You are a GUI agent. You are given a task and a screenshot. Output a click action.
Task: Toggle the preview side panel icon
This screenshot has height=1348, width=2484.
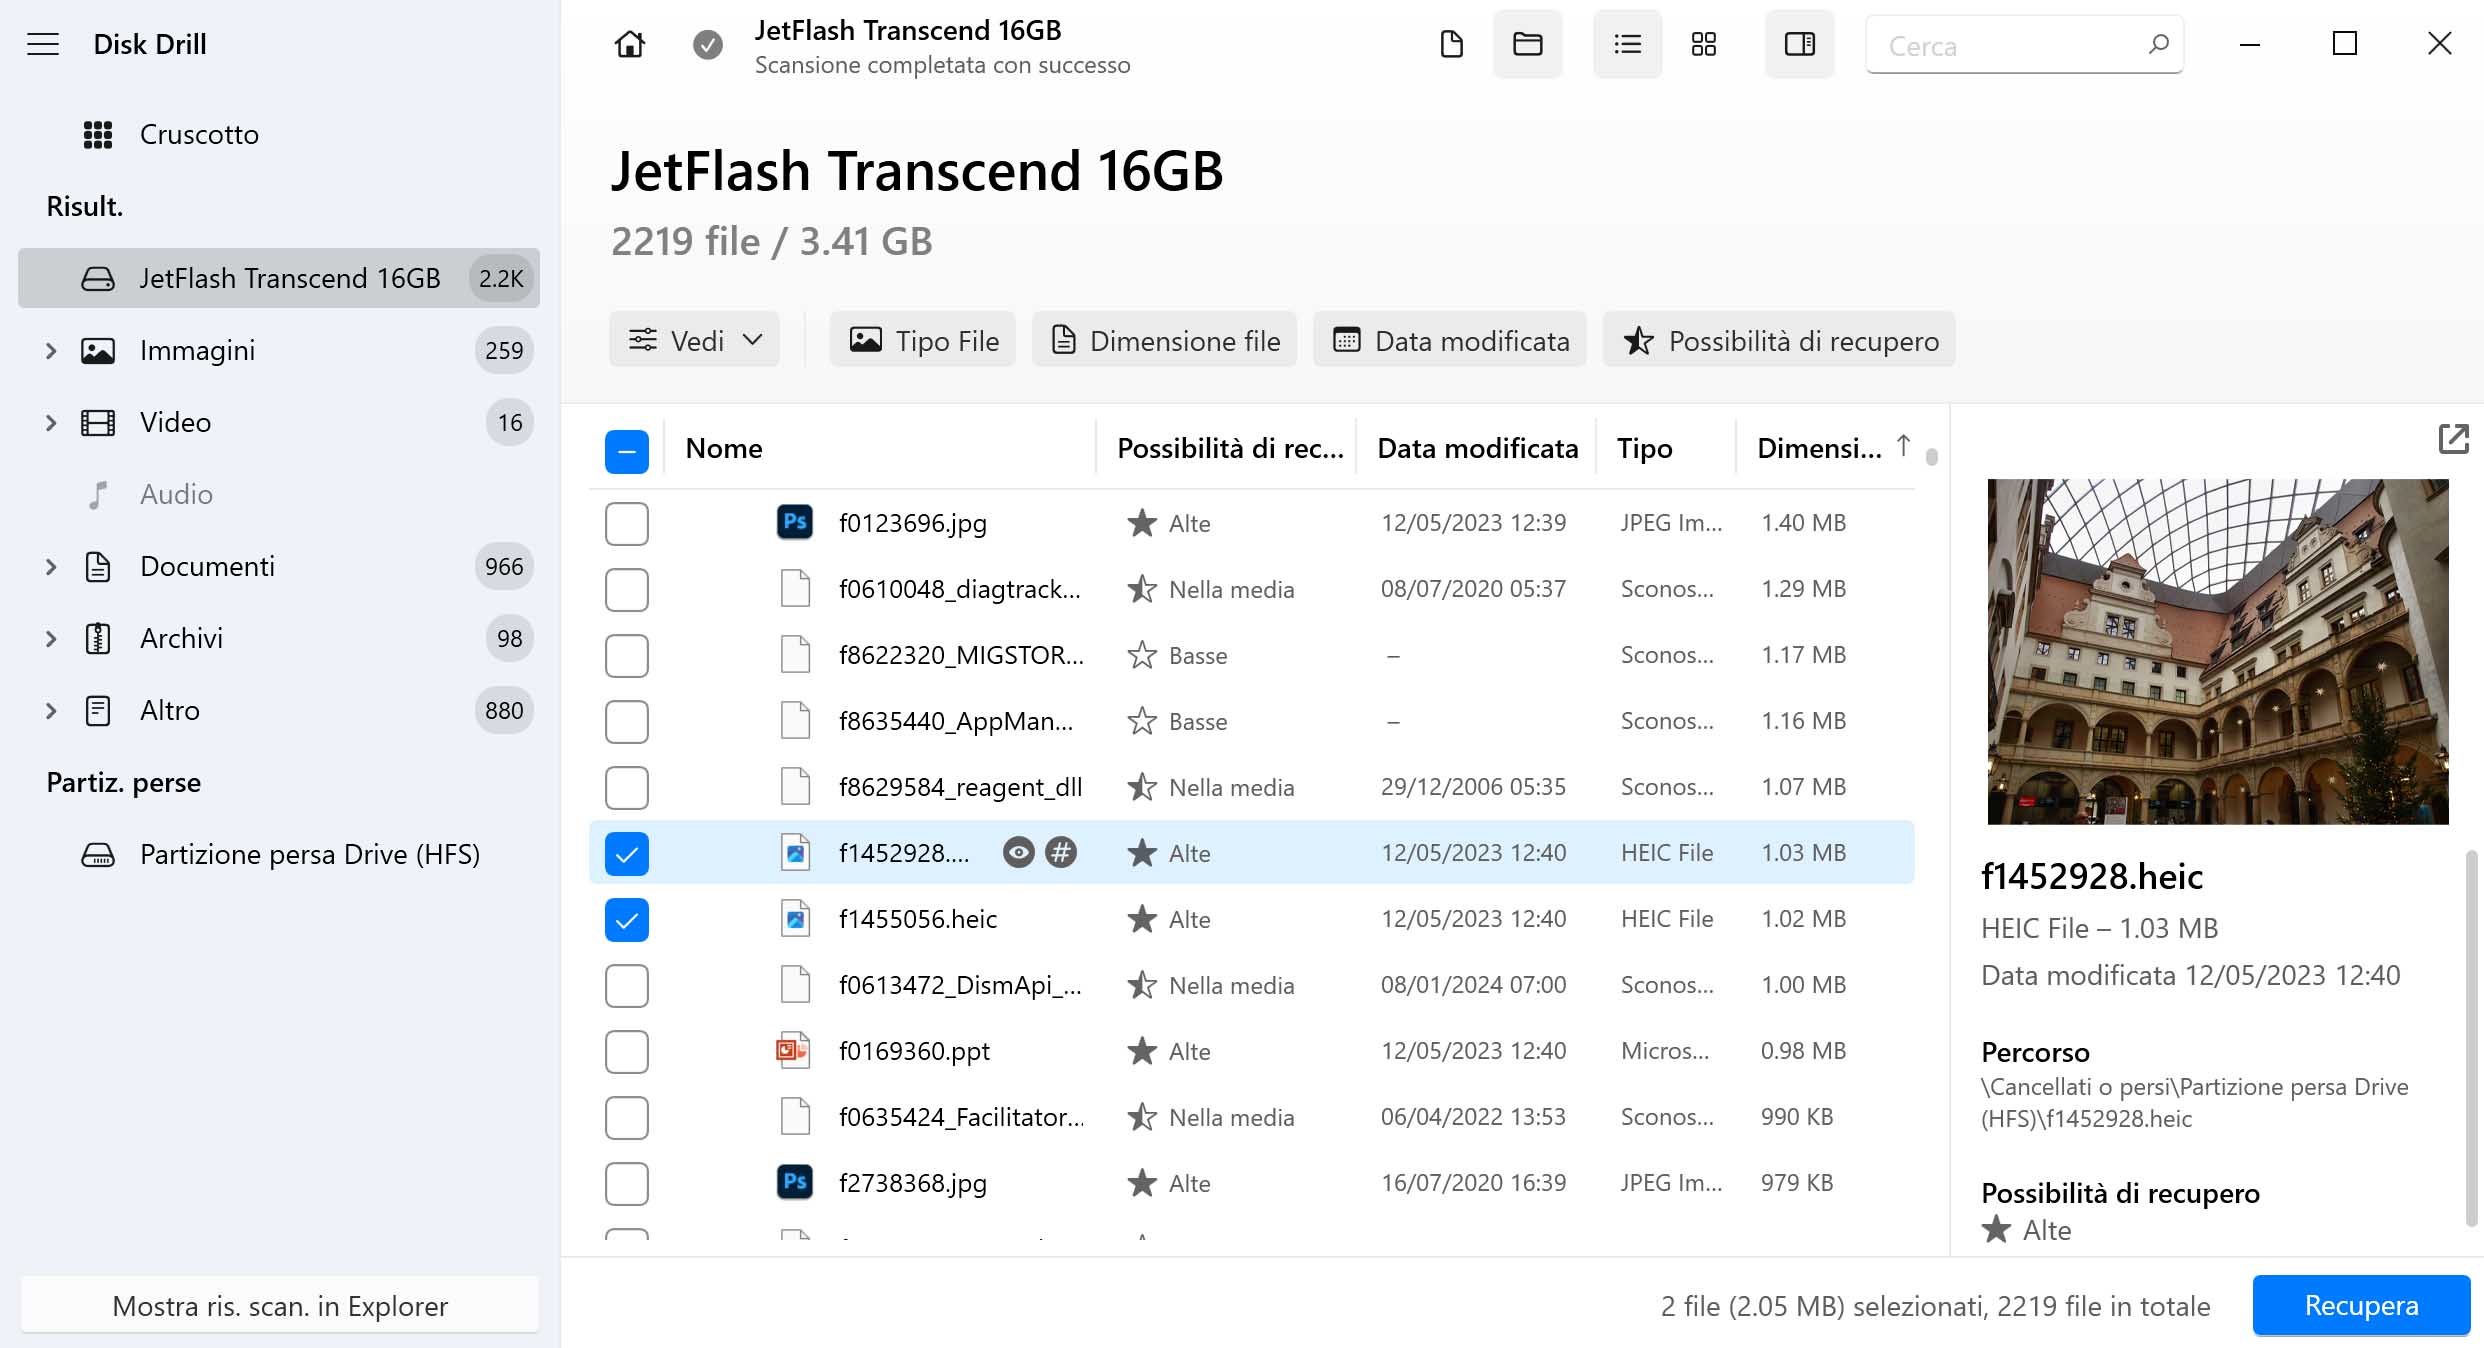click(x=1799, y=44)
